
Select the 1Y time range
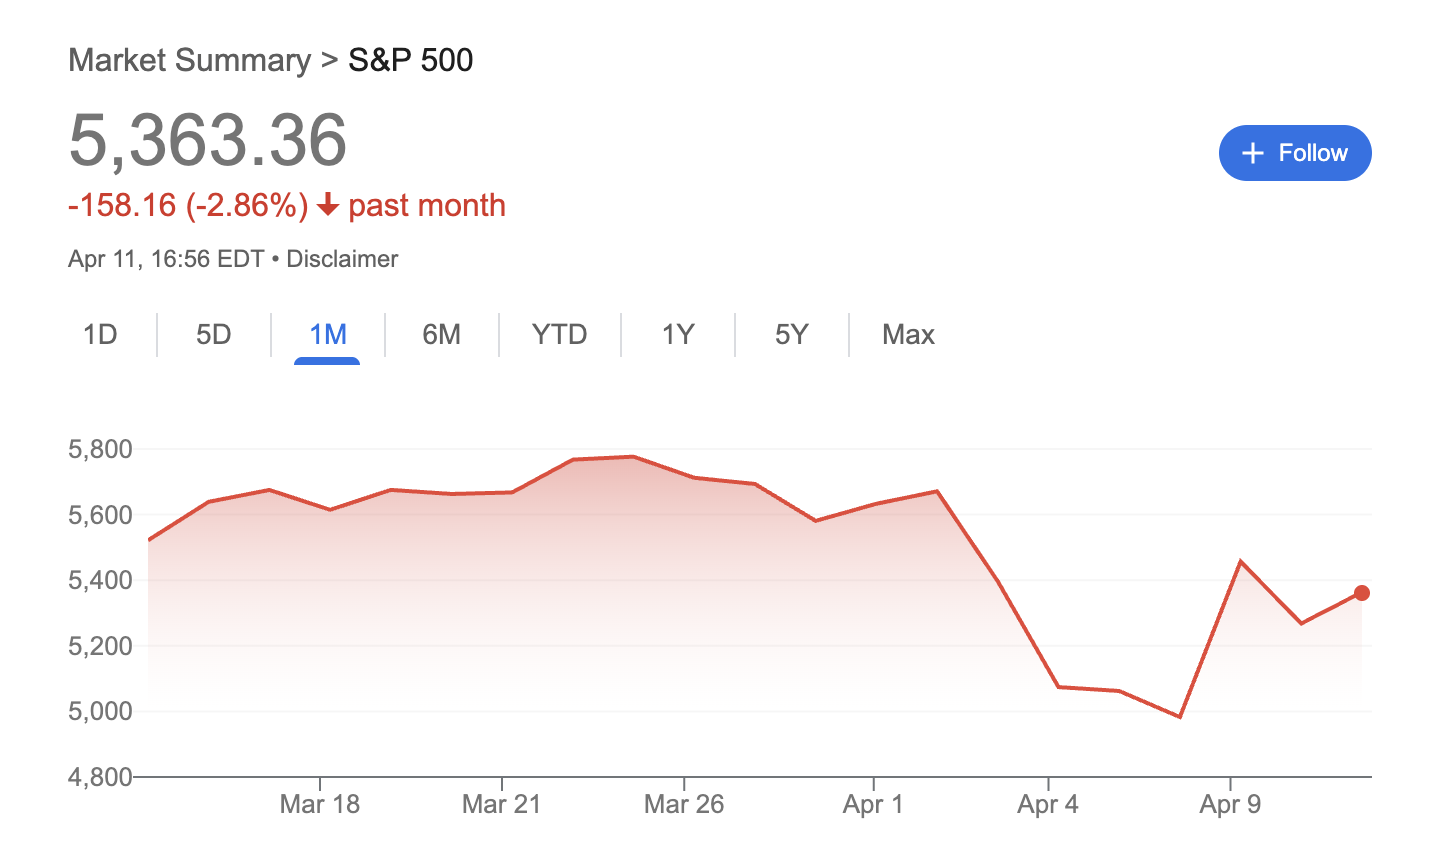tap(677, 334)
